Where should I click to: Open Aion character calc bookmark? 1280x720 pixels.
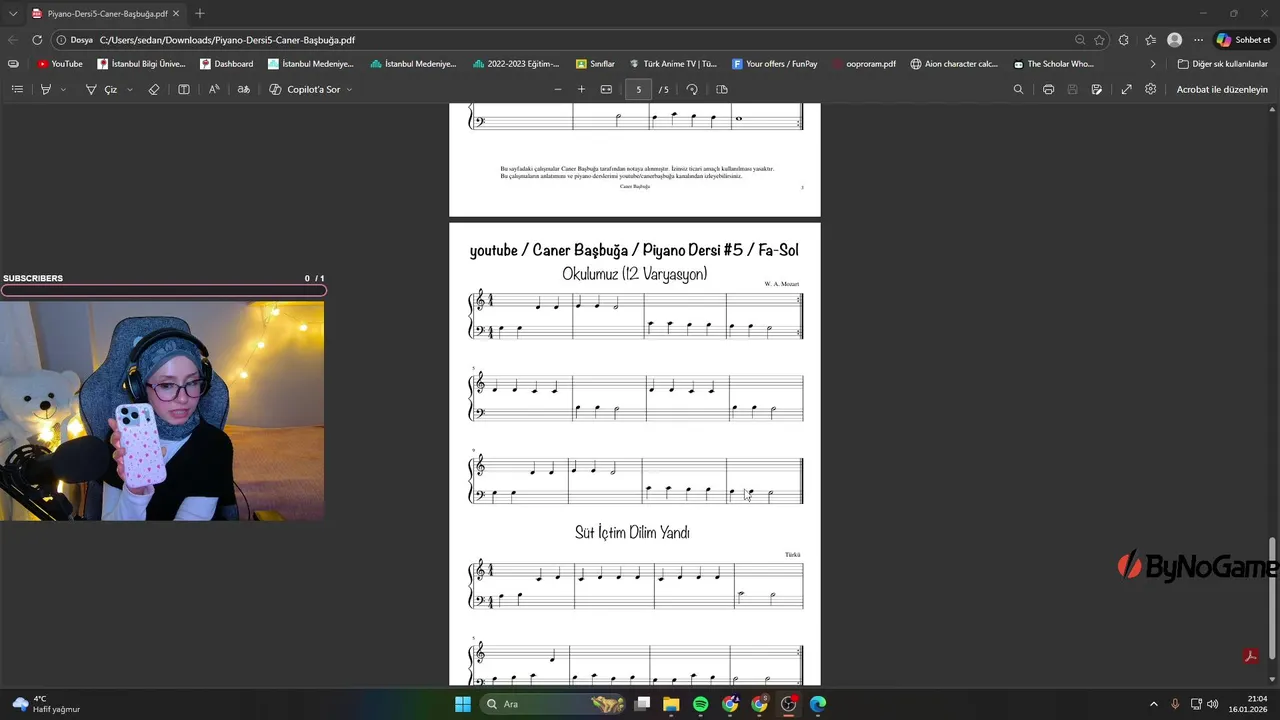coord(954,64)
